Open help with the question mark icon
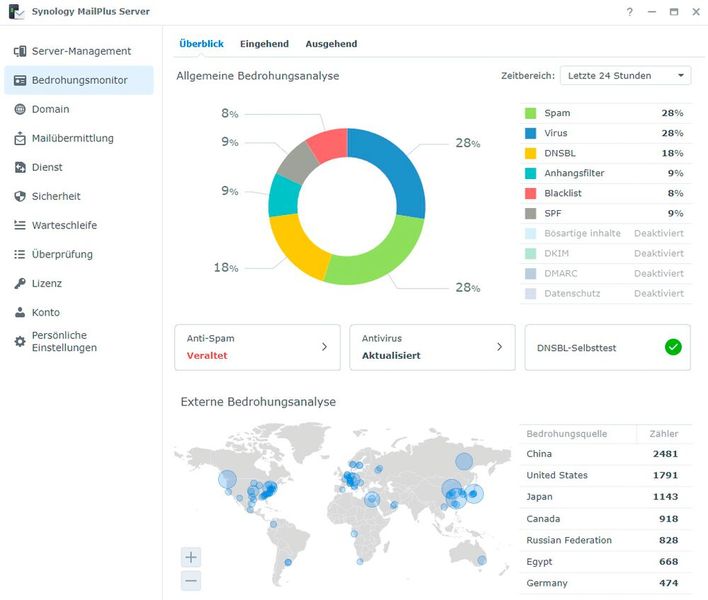Image resolution: width=708 pixels, height=600 pixels. (x=629, y=12)
